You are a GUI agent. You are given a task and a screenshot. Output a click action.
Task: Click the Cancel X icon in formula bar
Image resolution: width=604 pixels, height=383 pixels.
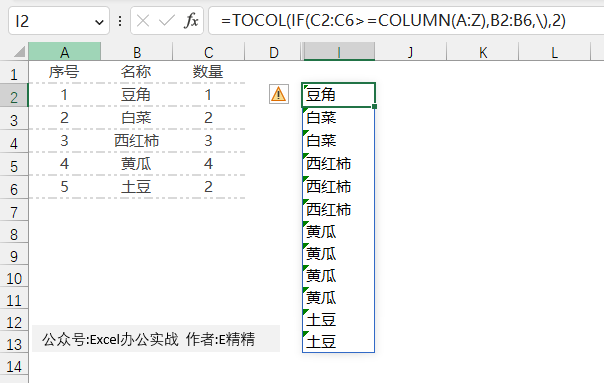click(143, 21)
